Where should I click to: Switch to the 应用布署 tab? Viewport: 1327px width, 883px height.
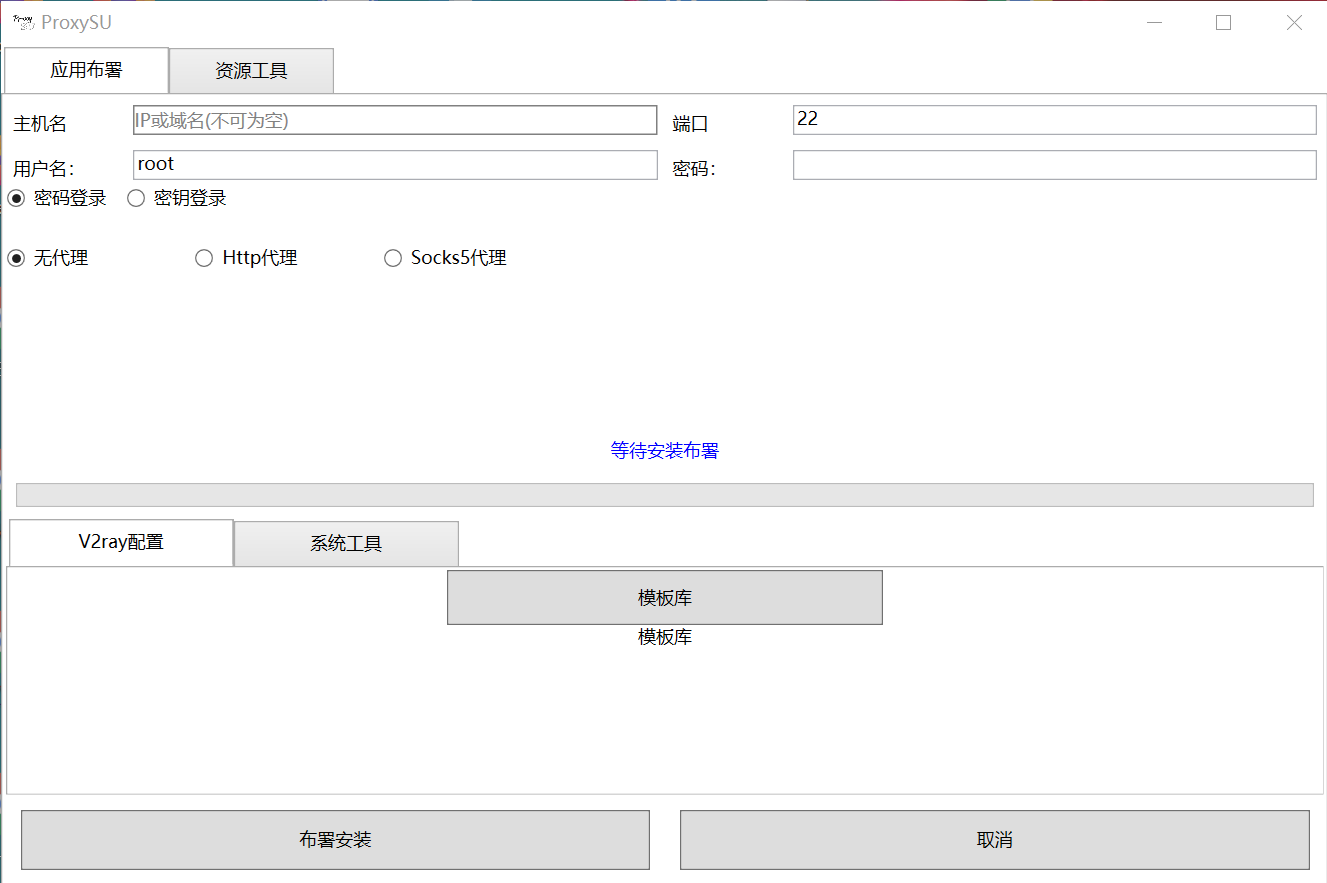[x=87, y=70]
